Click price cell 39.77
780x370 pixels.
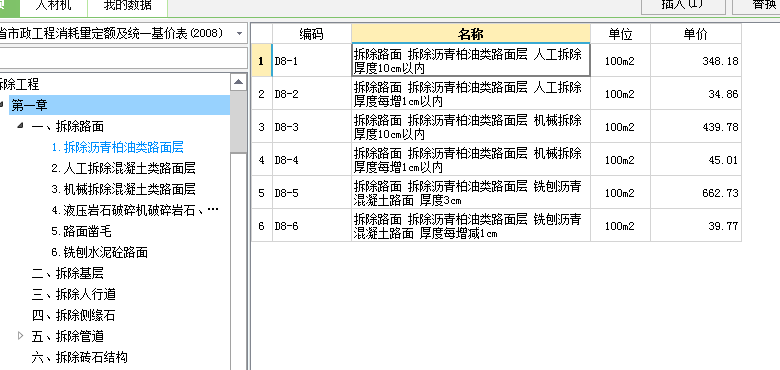click(695, 226)
